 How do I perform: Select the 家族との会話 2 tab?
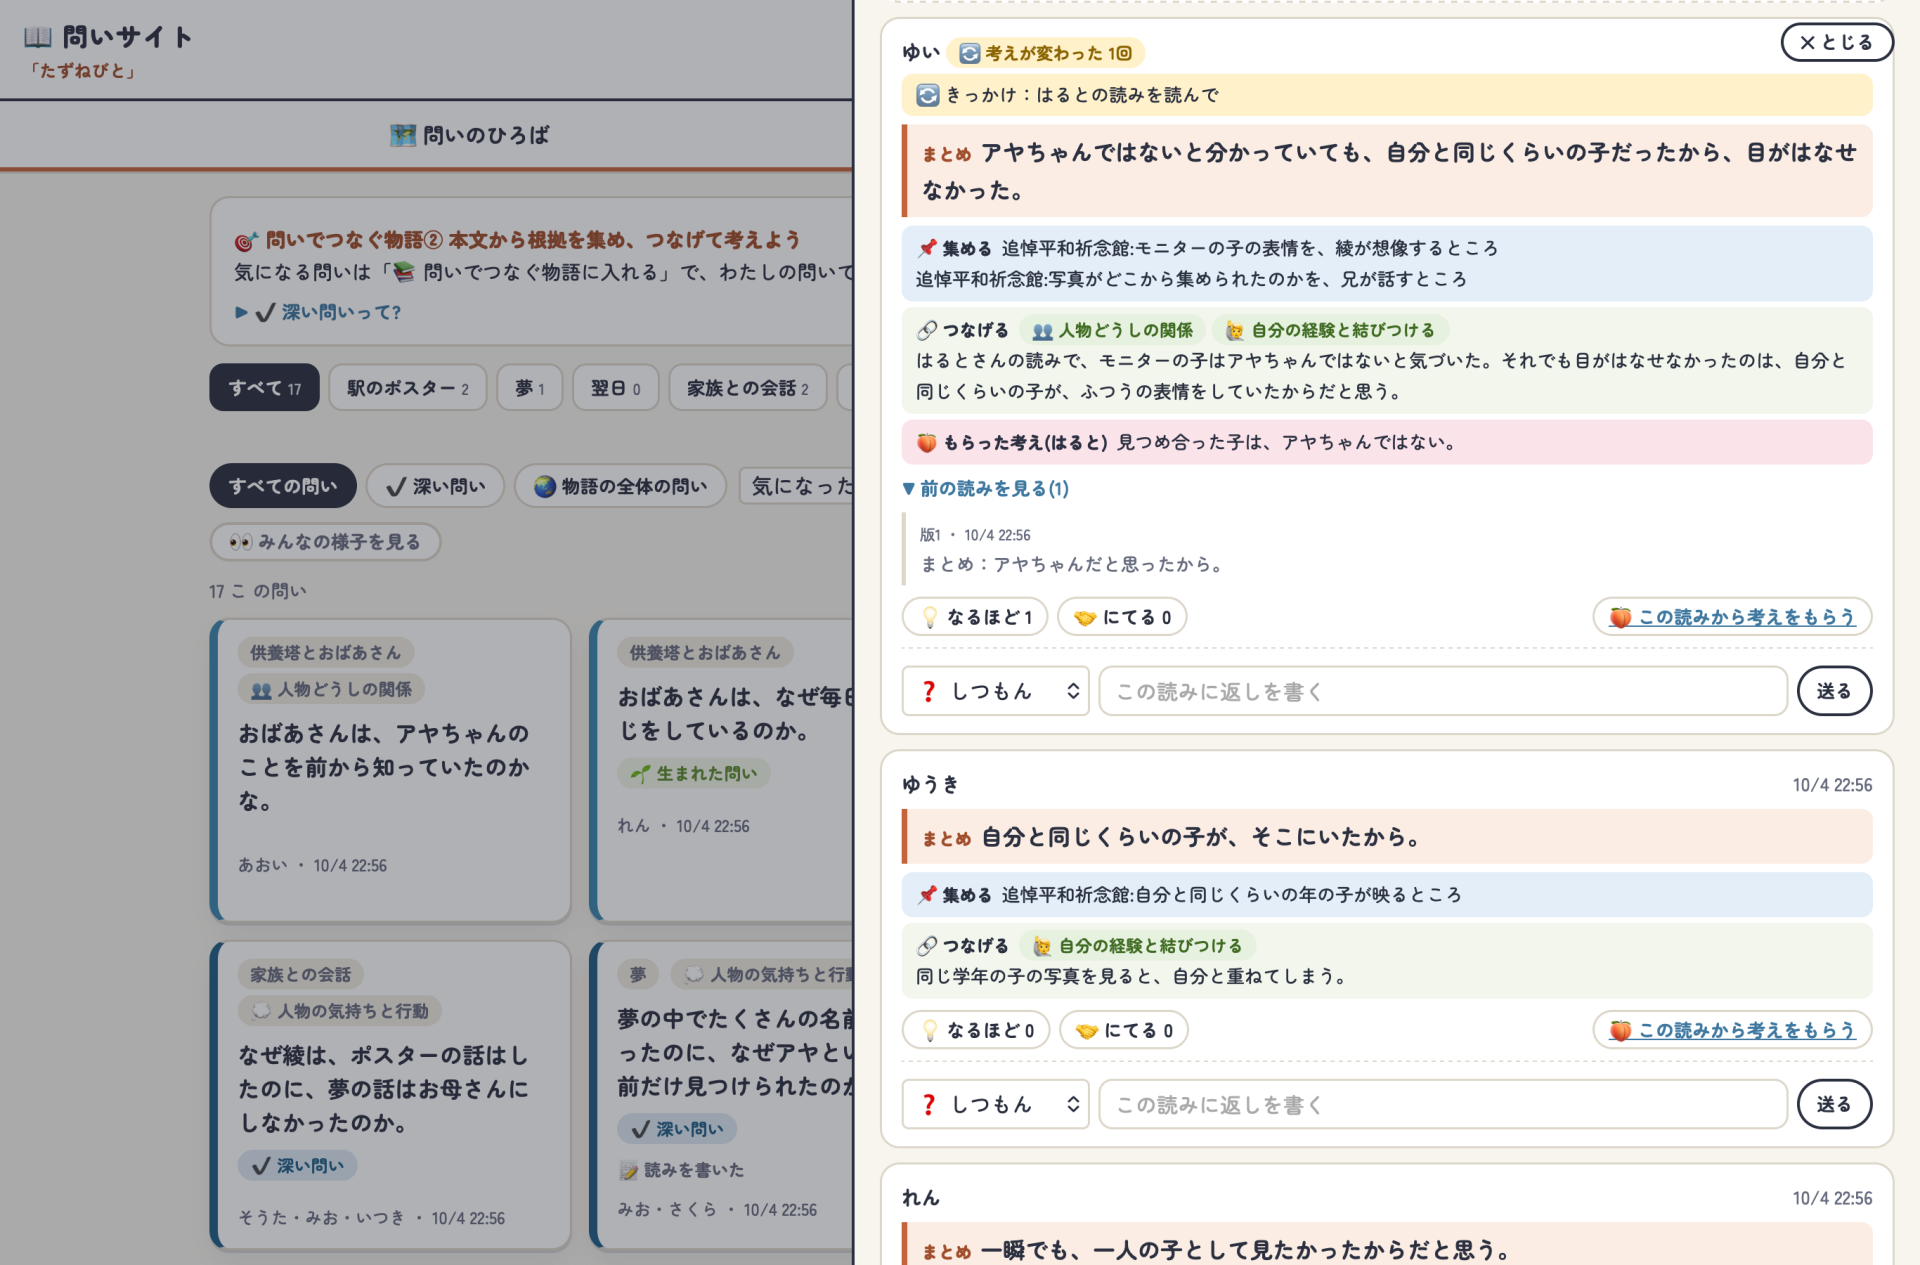748,388
